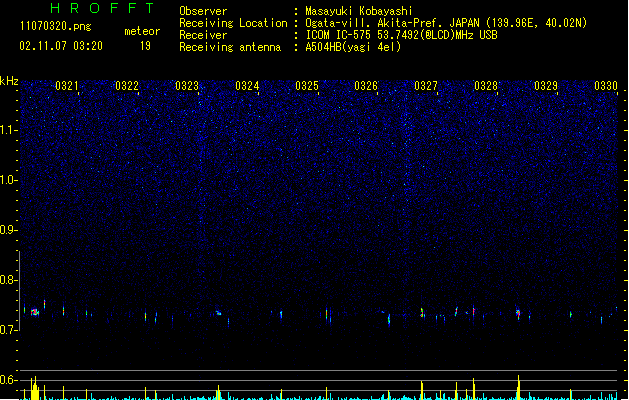Screen dimensions: 629x400
Task: Click the 0323 time marker
Action: tap(187, 86)
